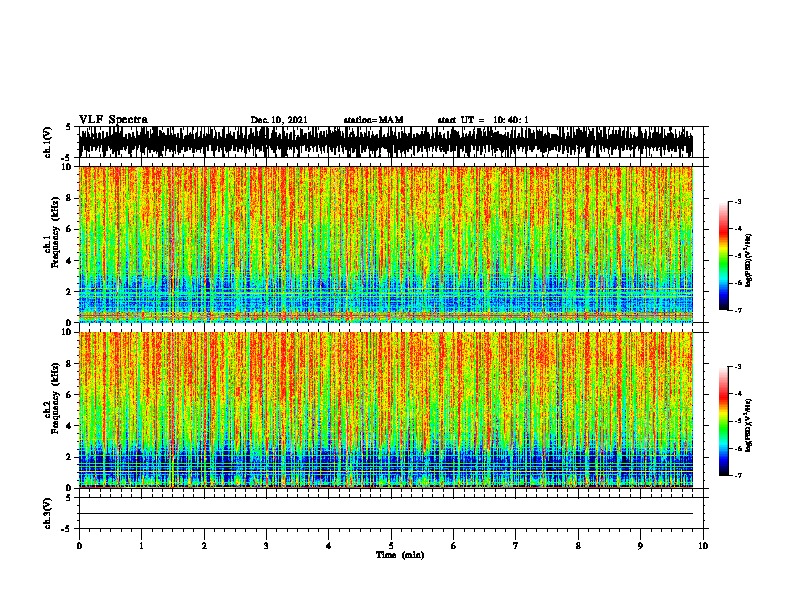Click time axis tick label "5"

point(391,545)
